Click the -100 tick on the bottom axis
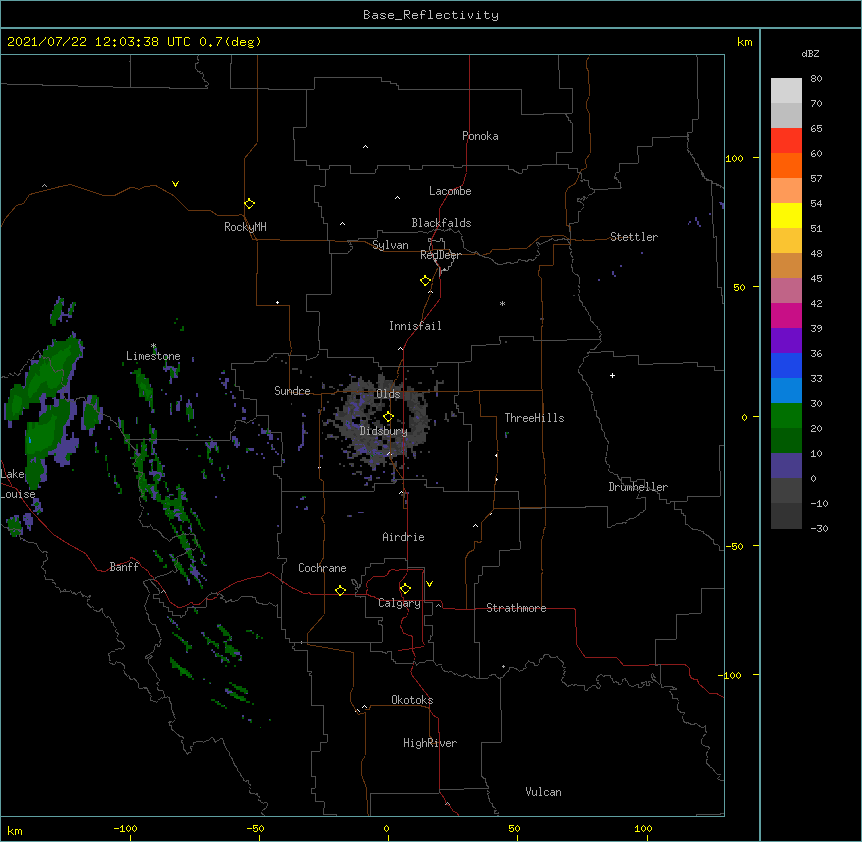Viewport: 862px width, 842px height. 125,828
